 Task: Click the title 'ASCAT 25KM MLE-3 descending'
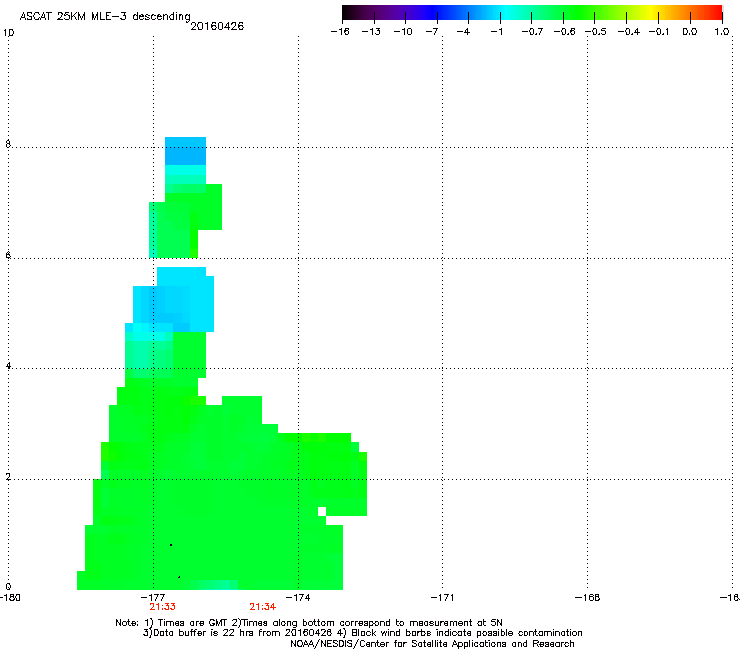[x=105, y=16]
